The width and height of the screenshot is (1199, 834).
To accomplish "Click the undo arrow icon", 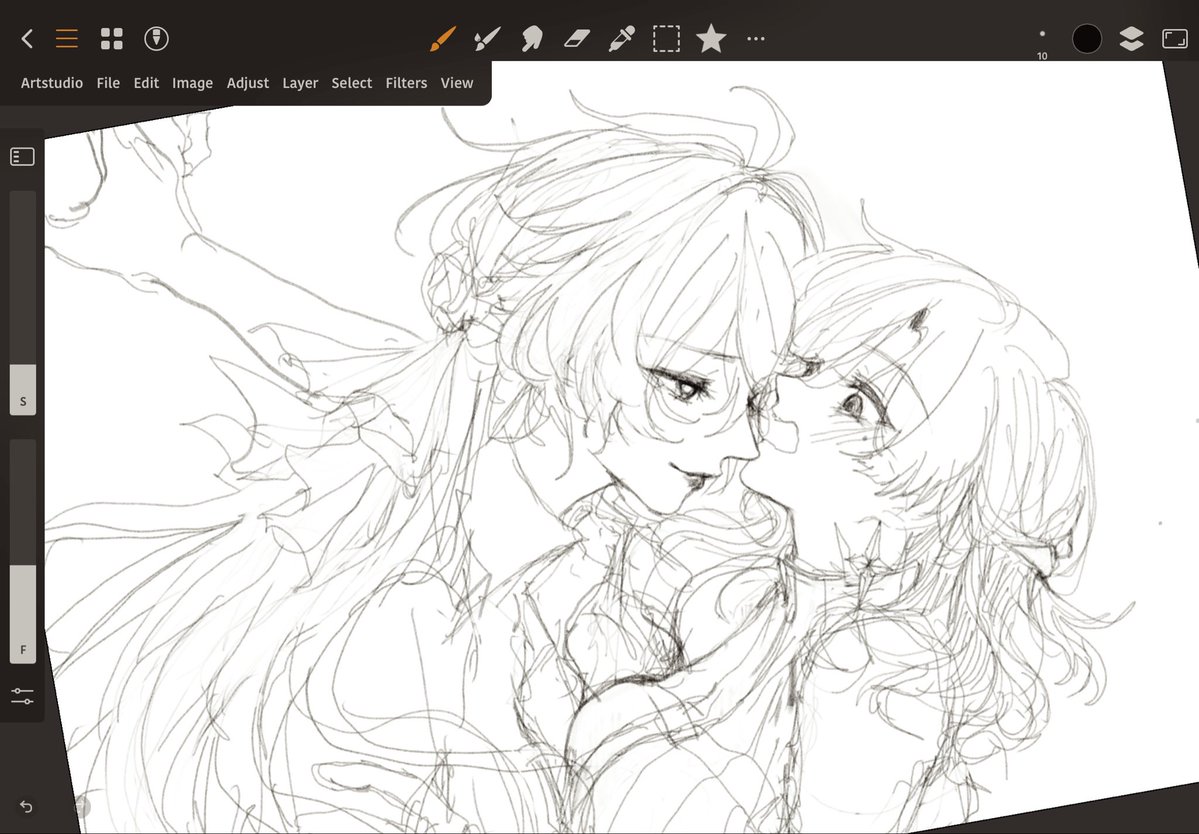I will 26,806.
